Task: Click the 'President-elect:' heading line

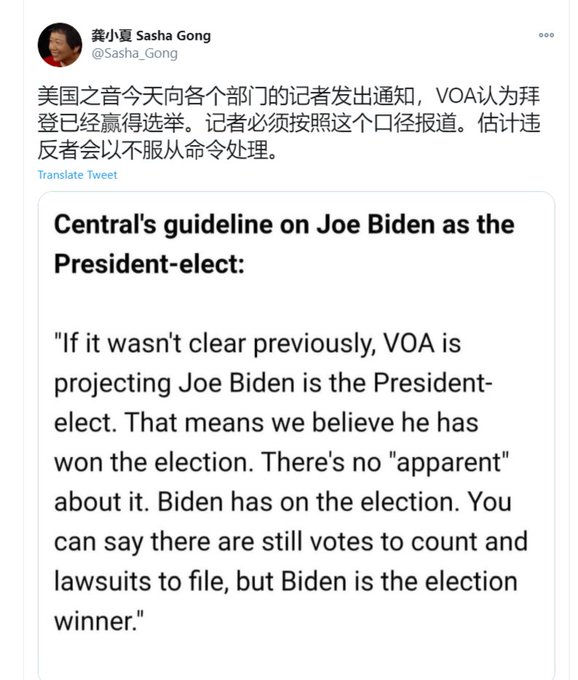Action: pyautogui.click(x=149, y=264)
